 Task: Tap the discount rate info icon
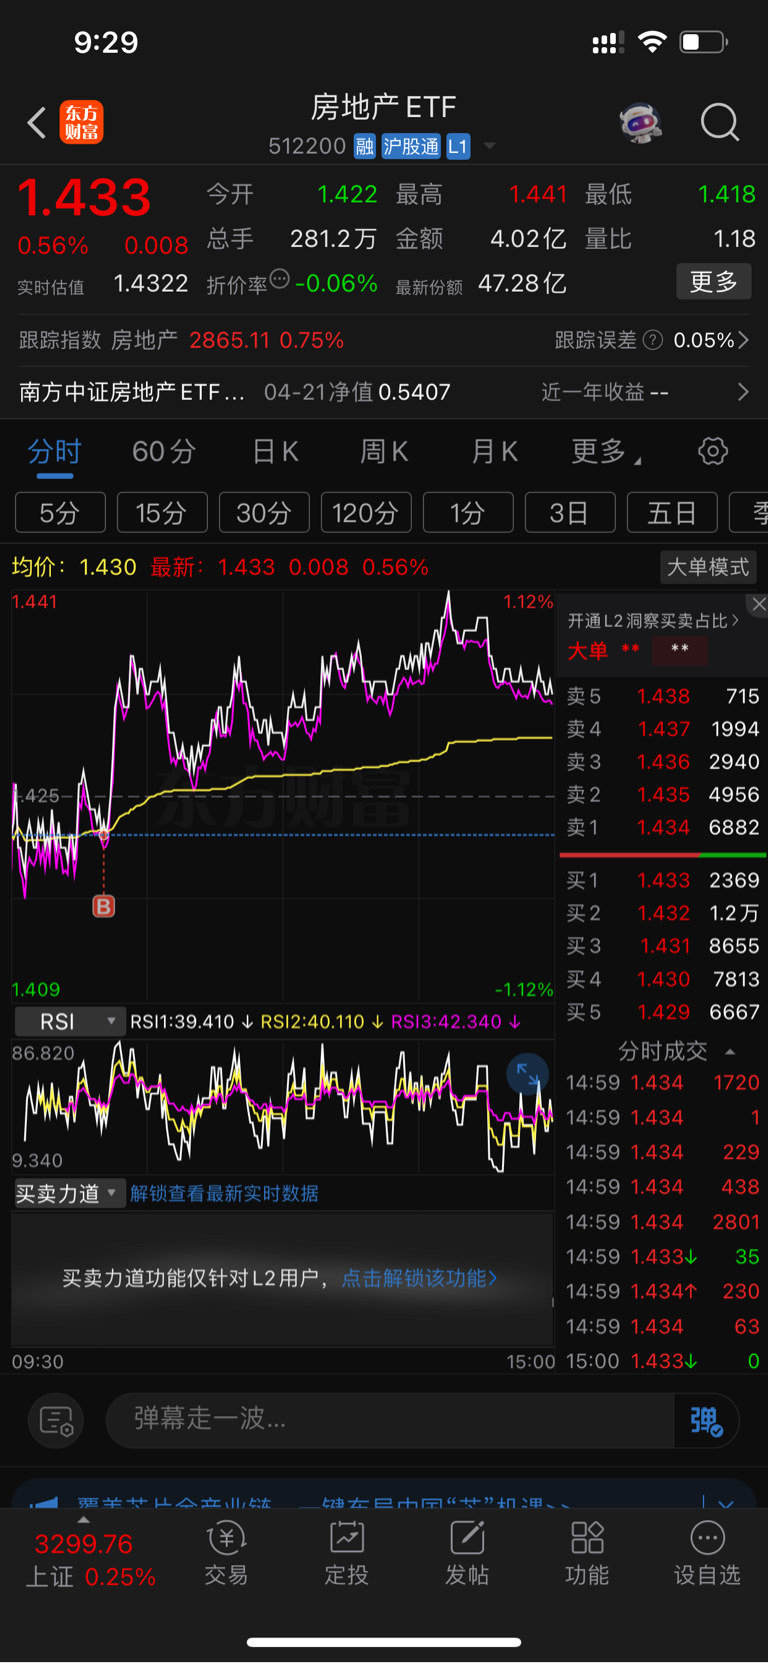click(x=280, y=279)
